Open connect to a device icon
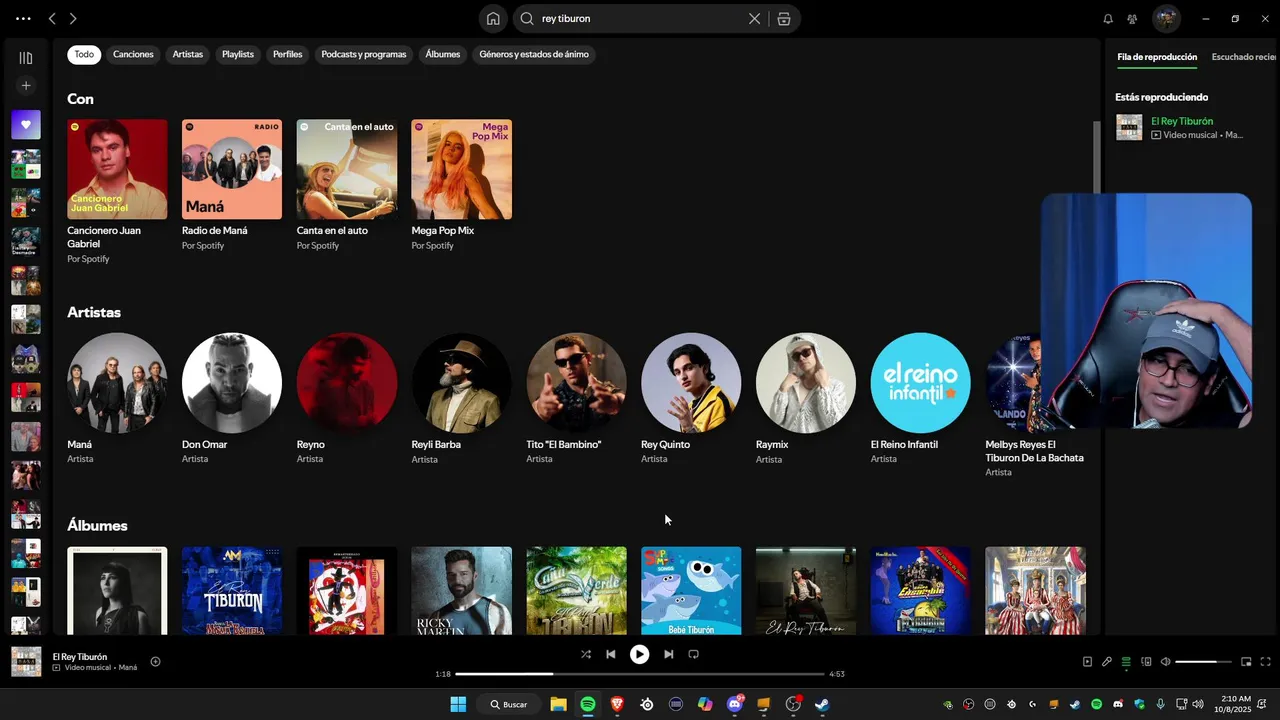The image size is (1280, 720). point(1146,661)
